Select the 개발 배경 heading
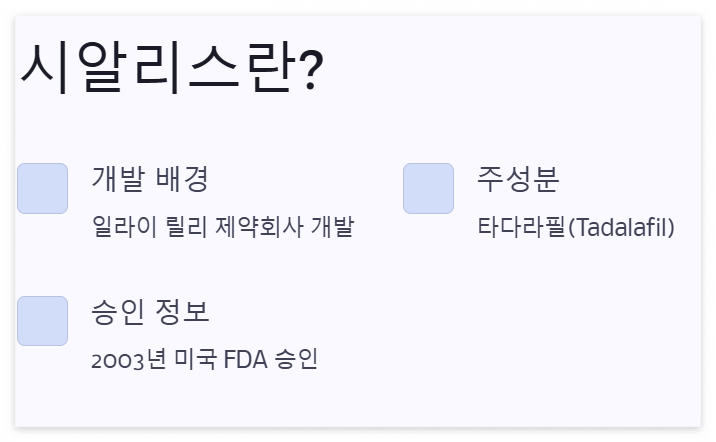Viewport: 716px width, 442px height. pos(150,179)
